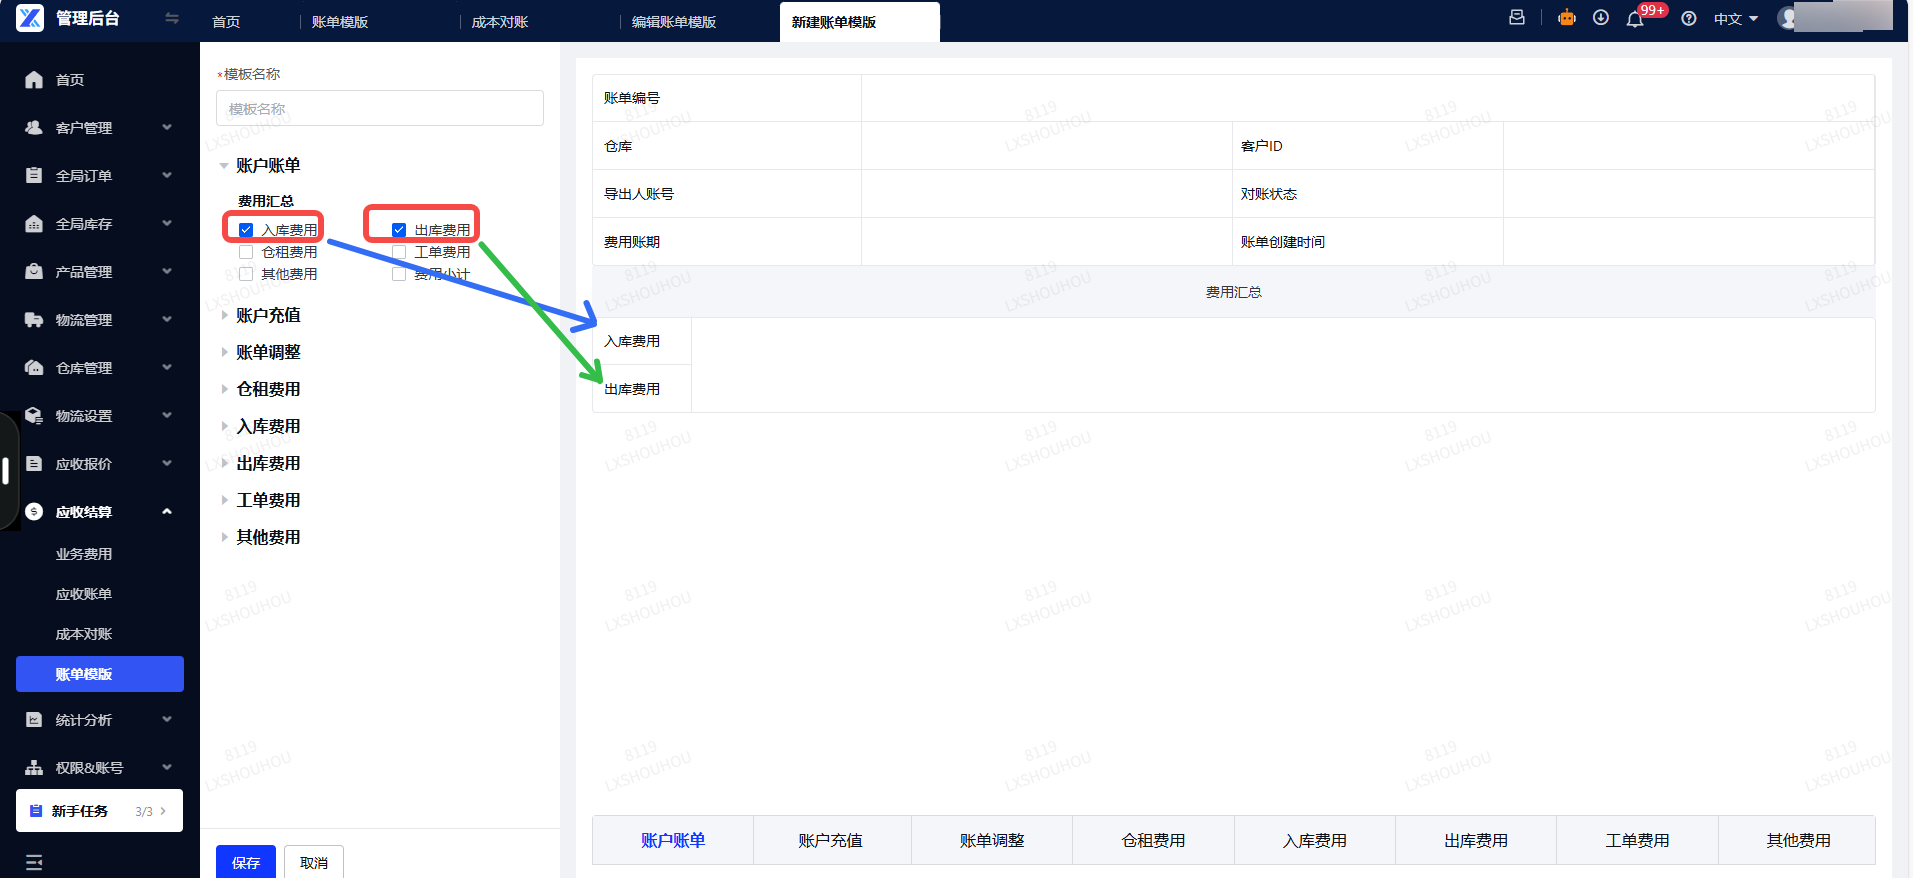
Task: Click the 保存 save button
Action: click(x=246, y=862)
